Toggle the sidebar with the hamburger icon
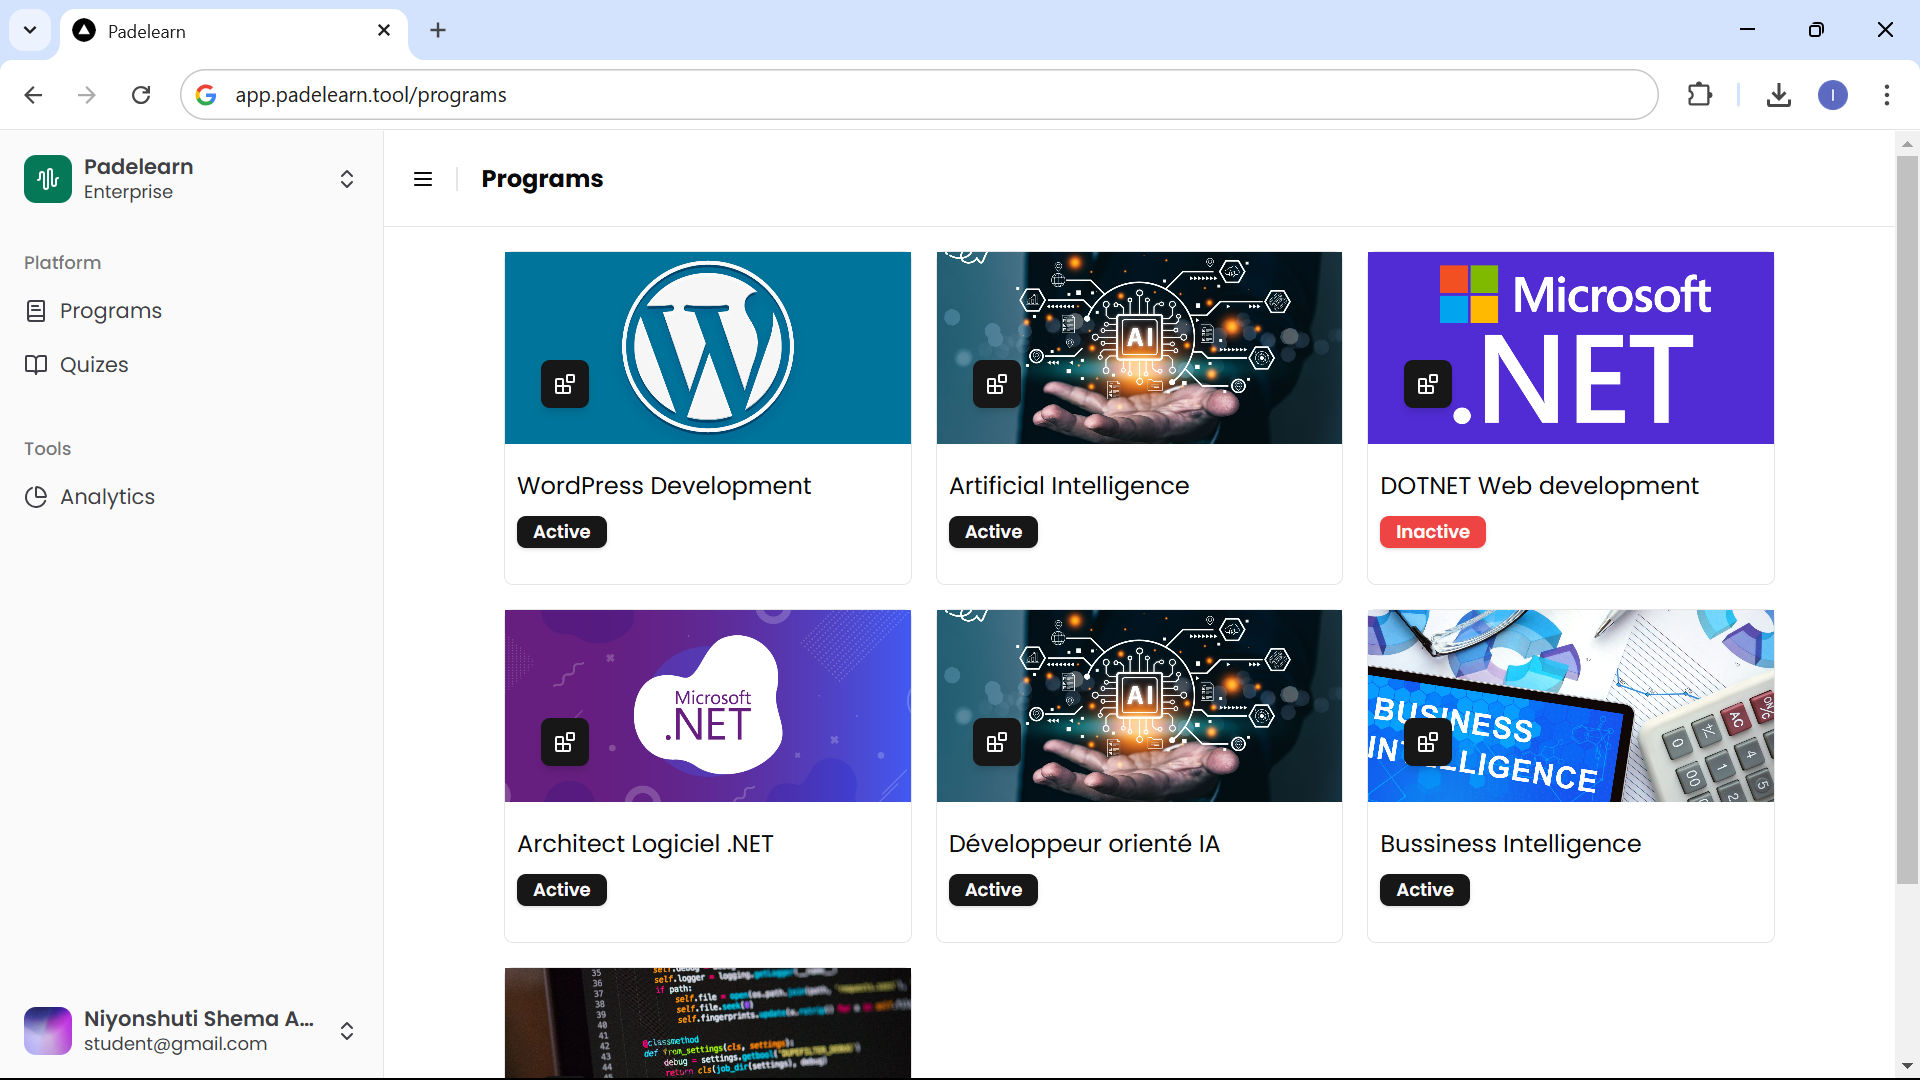 click(423, 179)
